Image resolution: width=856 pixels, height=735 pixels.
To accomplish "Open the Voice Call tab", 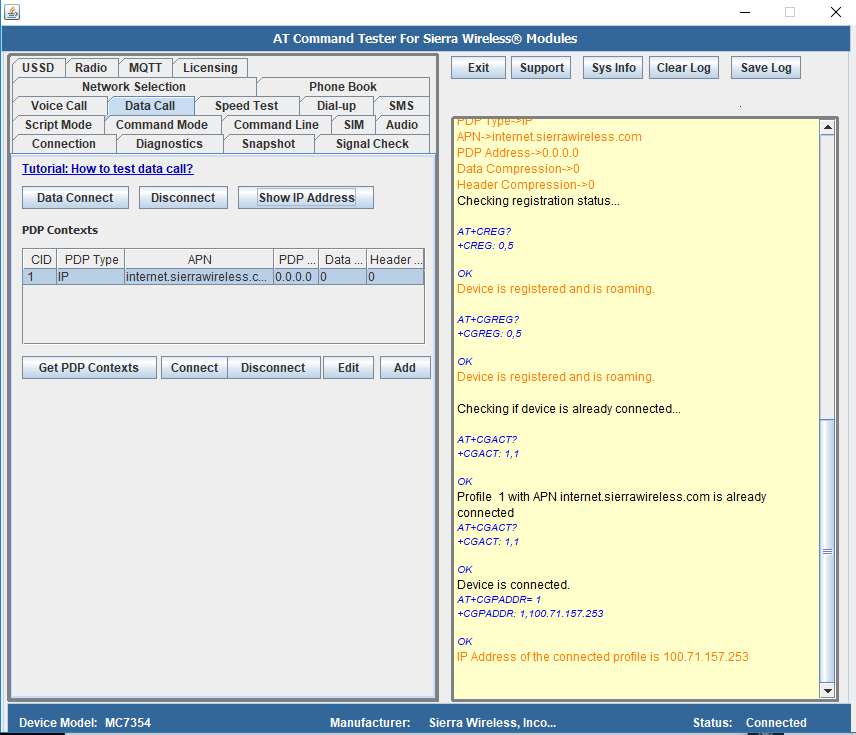I will 59,106.
